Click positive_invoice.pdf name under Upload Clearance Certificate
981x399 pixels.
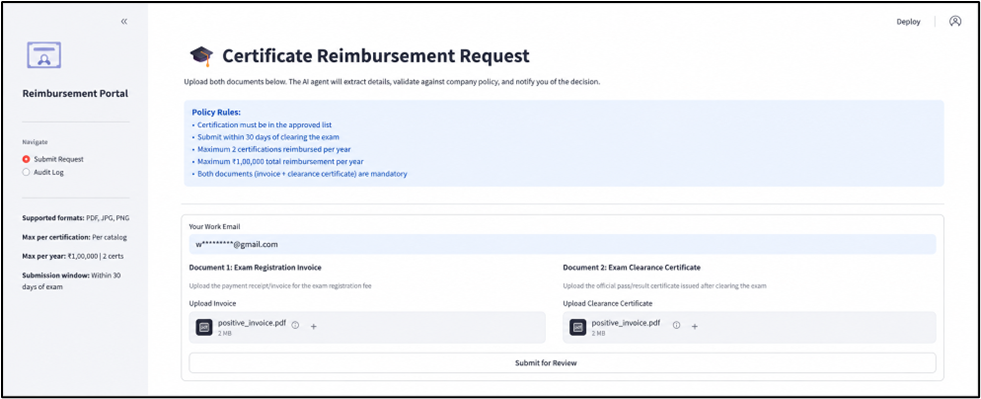tap(626, 323)
